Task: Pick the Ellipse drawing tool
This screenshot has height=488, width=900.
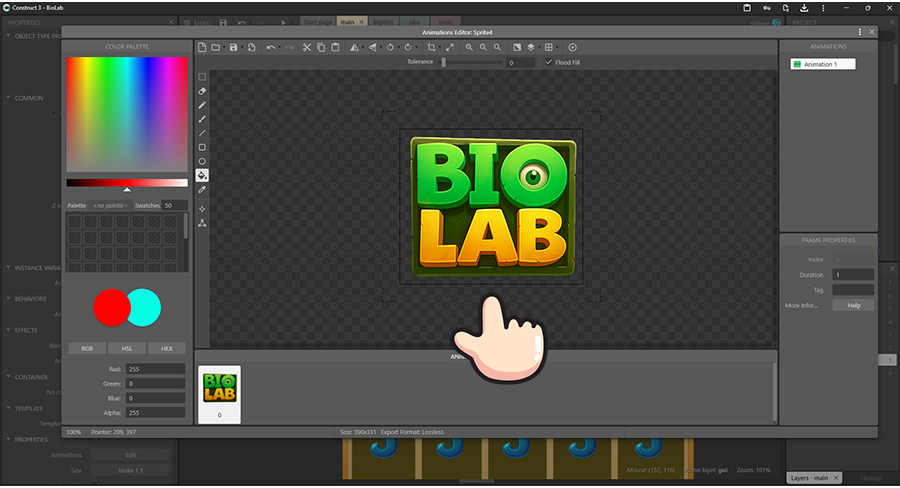Action: tap(202, 161)
